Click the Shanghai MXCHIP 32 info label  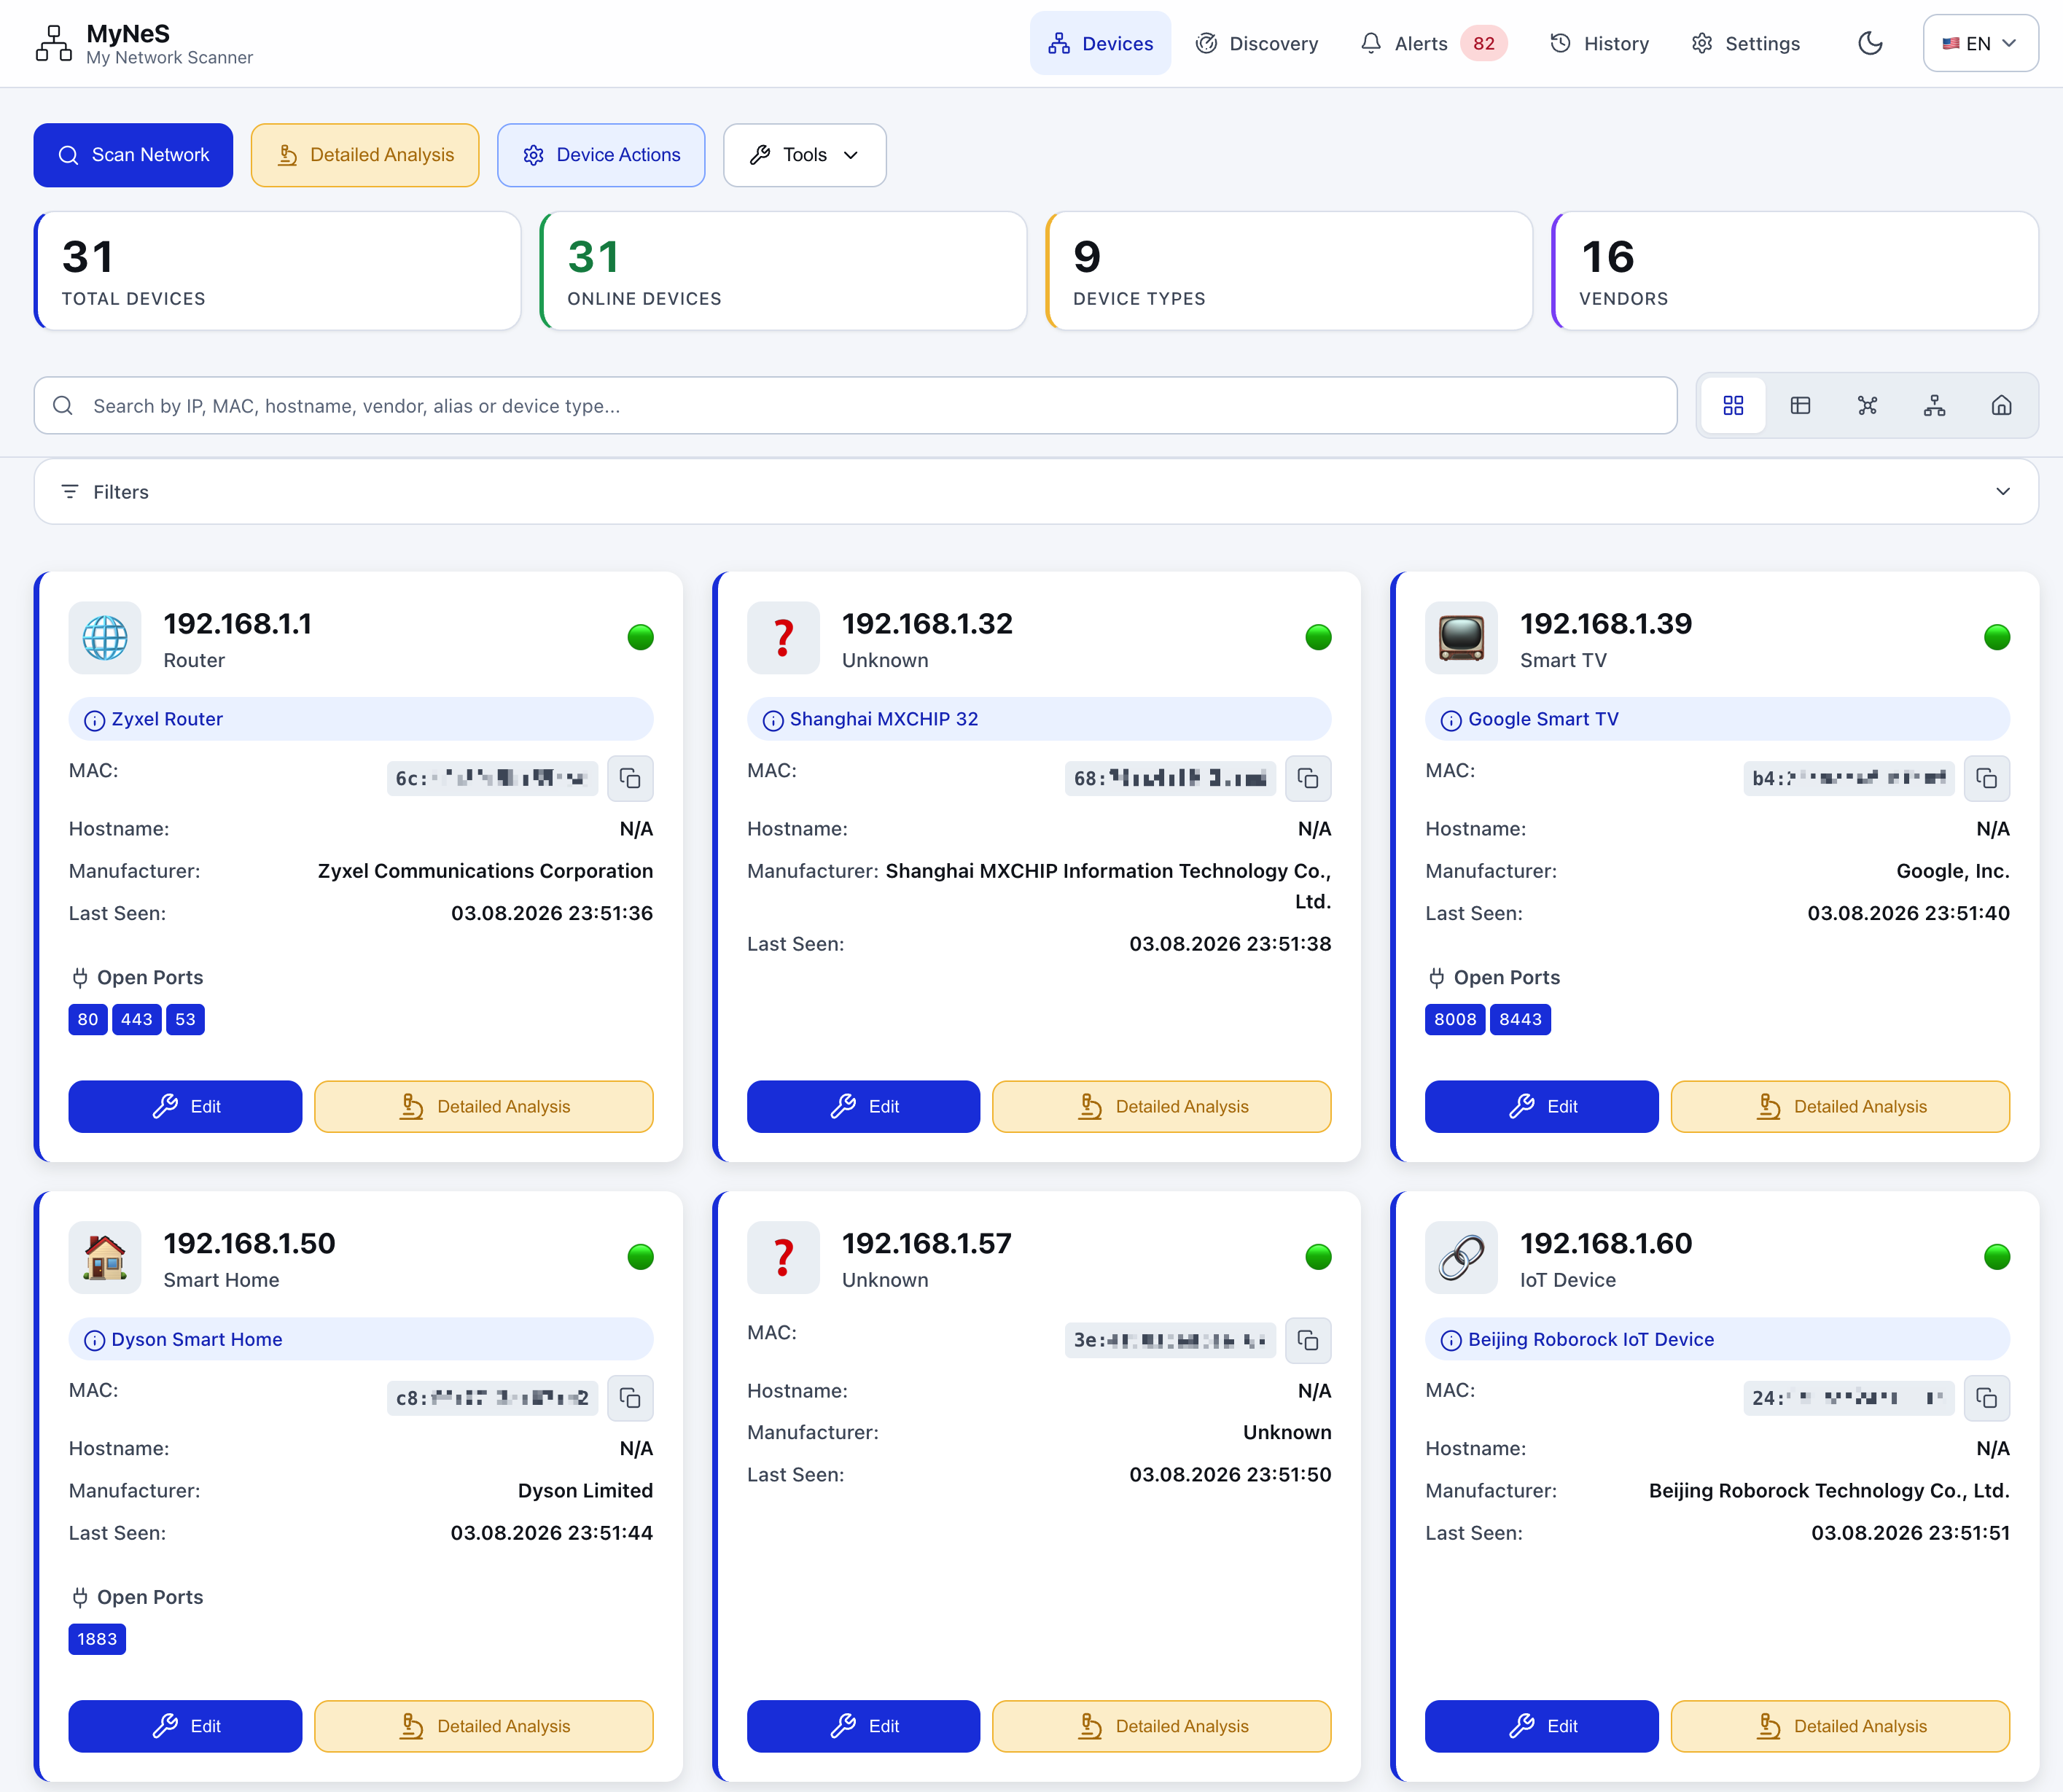coord(1038,719)
